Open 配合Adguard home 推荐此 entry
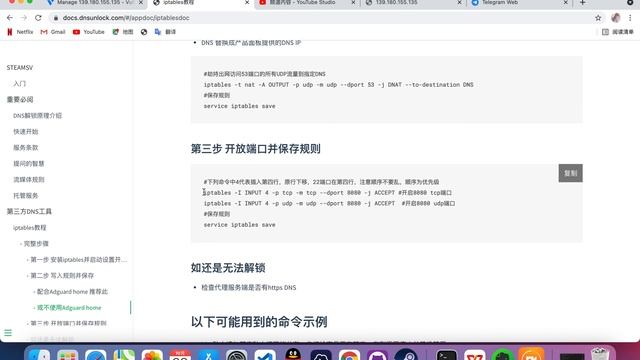Image resolution: width=640 pixels, height=360 pixels. tap(72, 291)
